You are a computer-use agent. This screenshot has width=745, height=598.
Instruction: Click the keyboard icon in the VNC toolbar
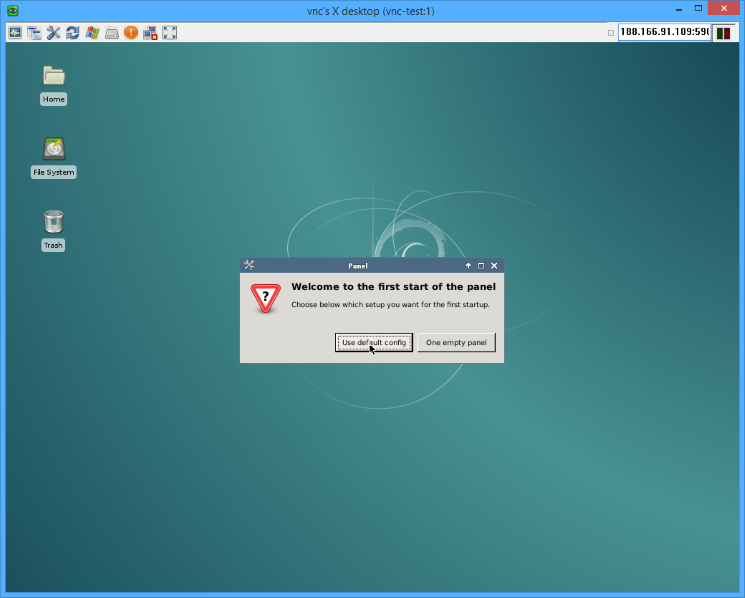pos(112,32)
